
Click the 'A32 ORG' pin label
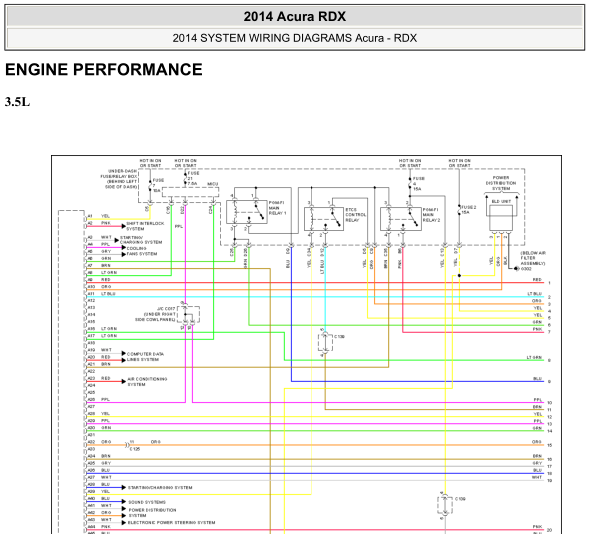pos(99,442)
